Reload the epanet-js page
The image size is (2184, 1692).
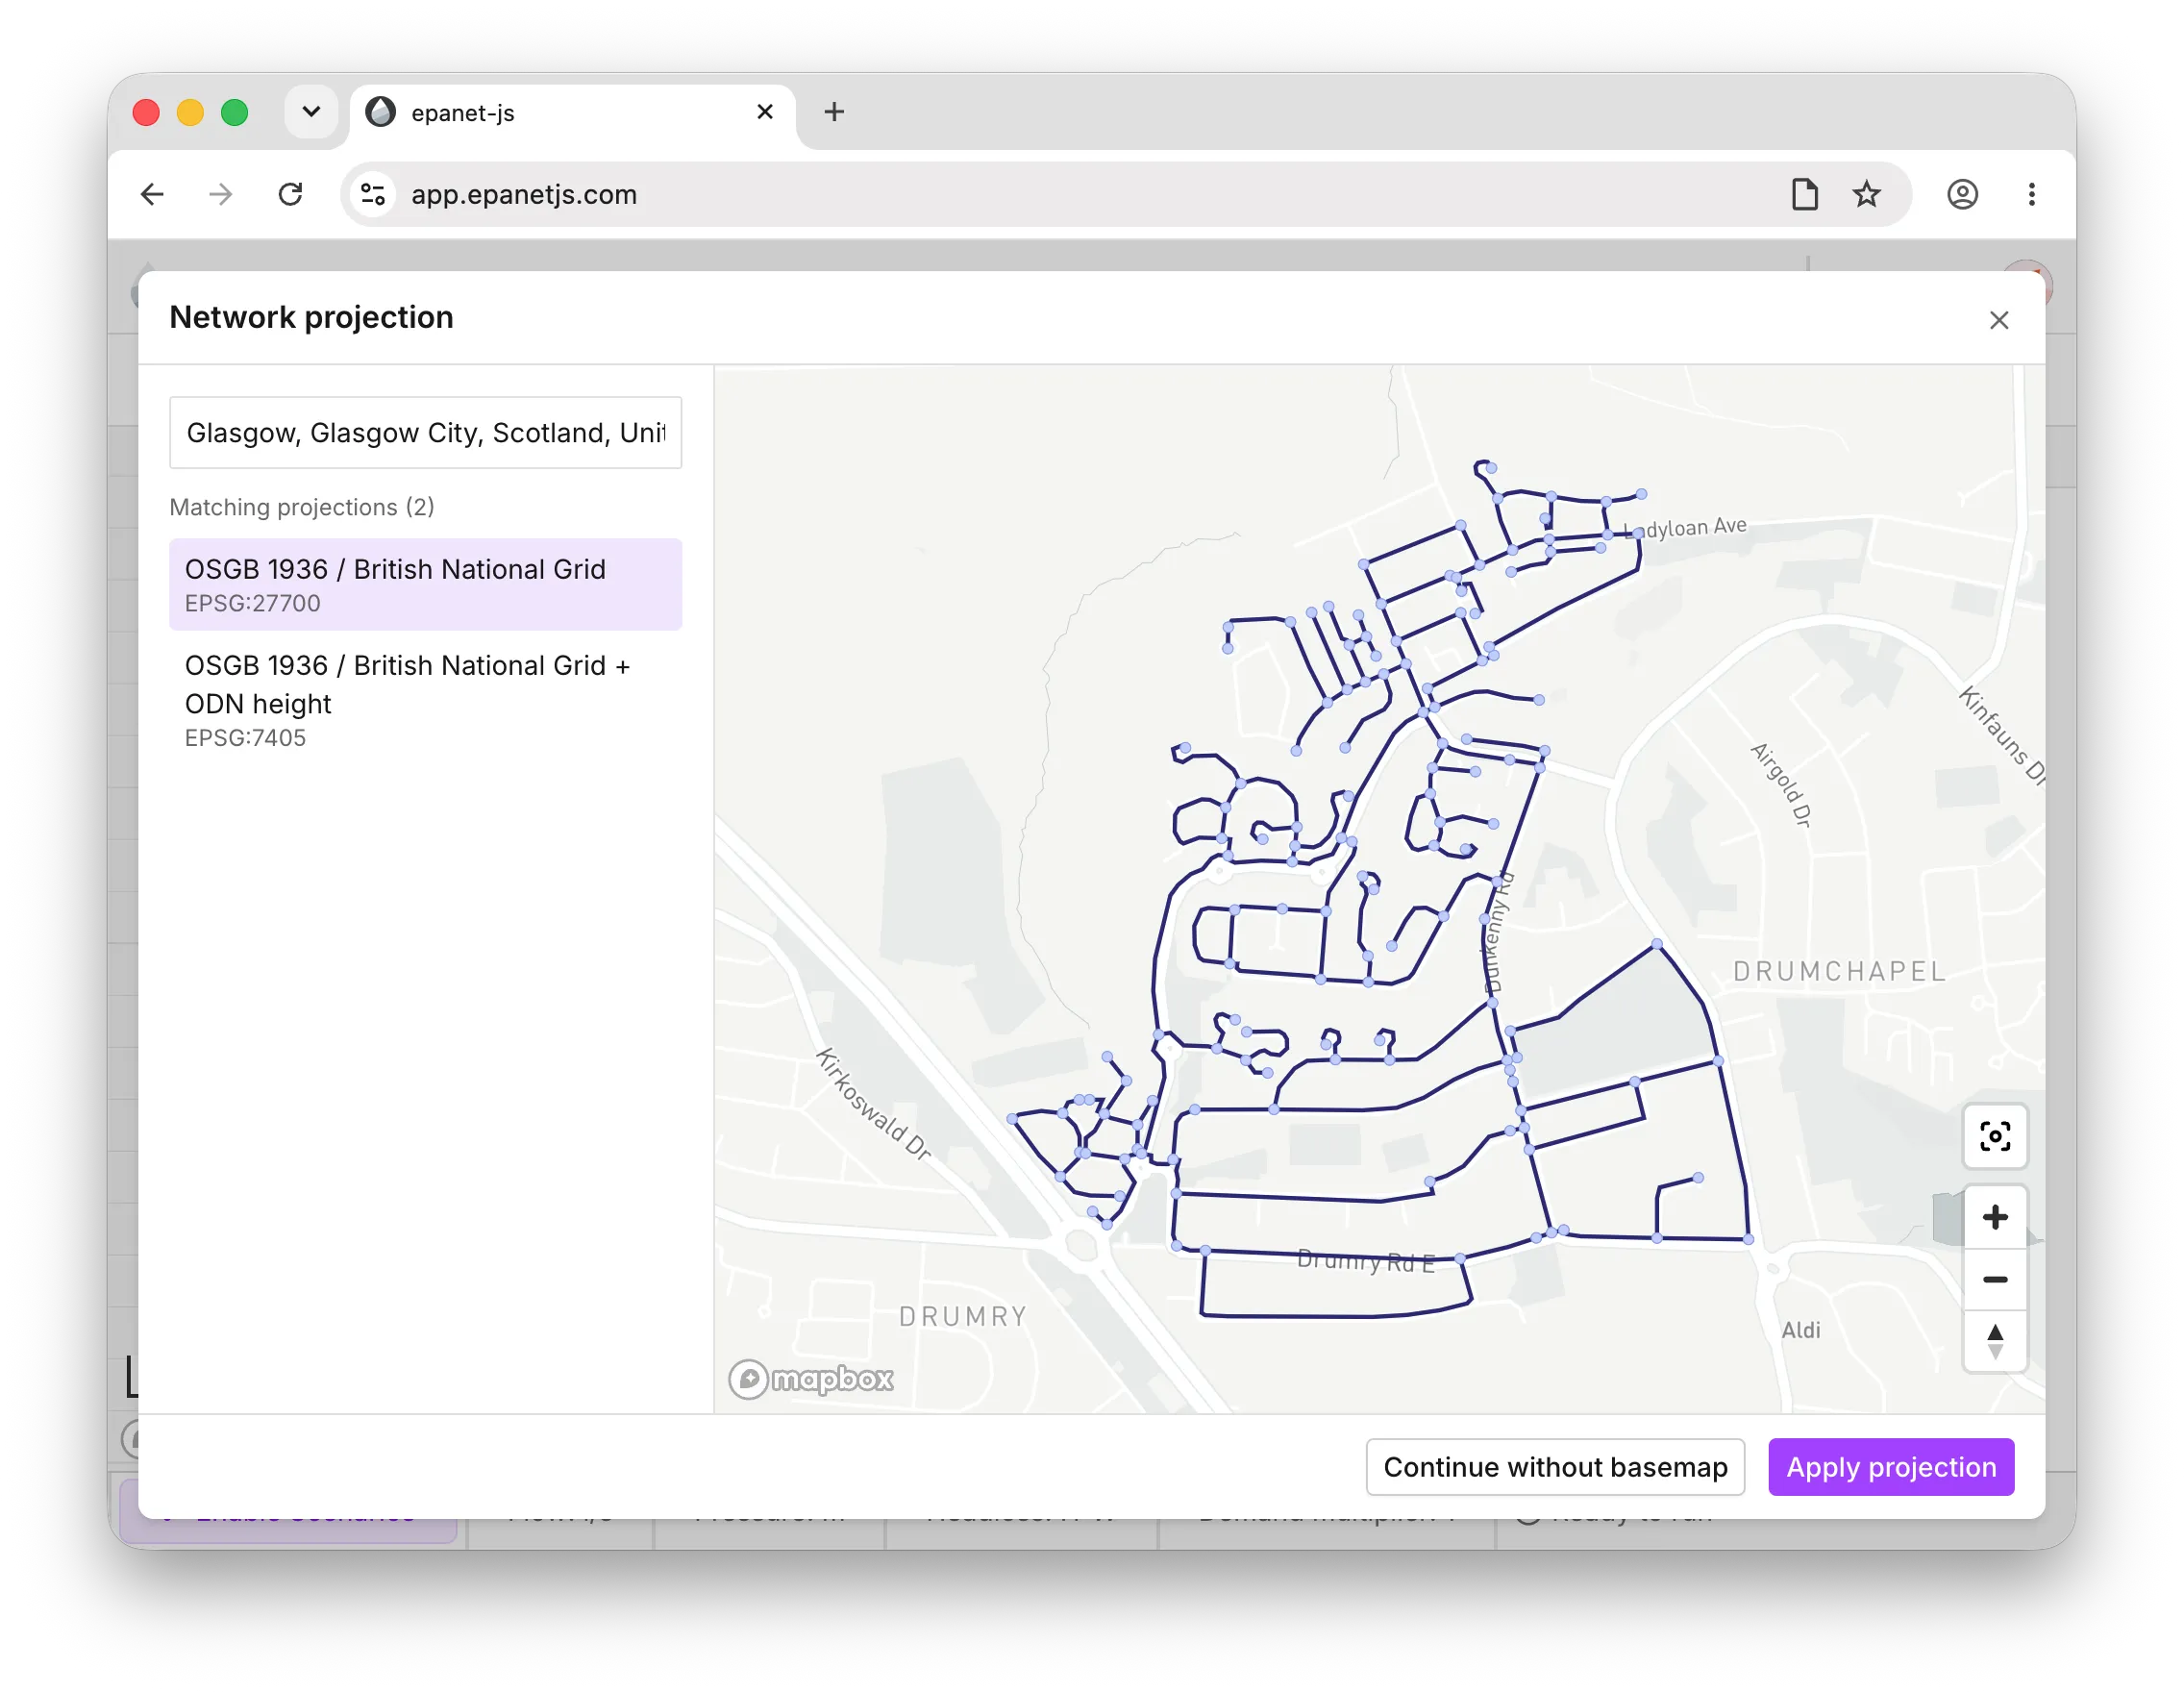290,194
